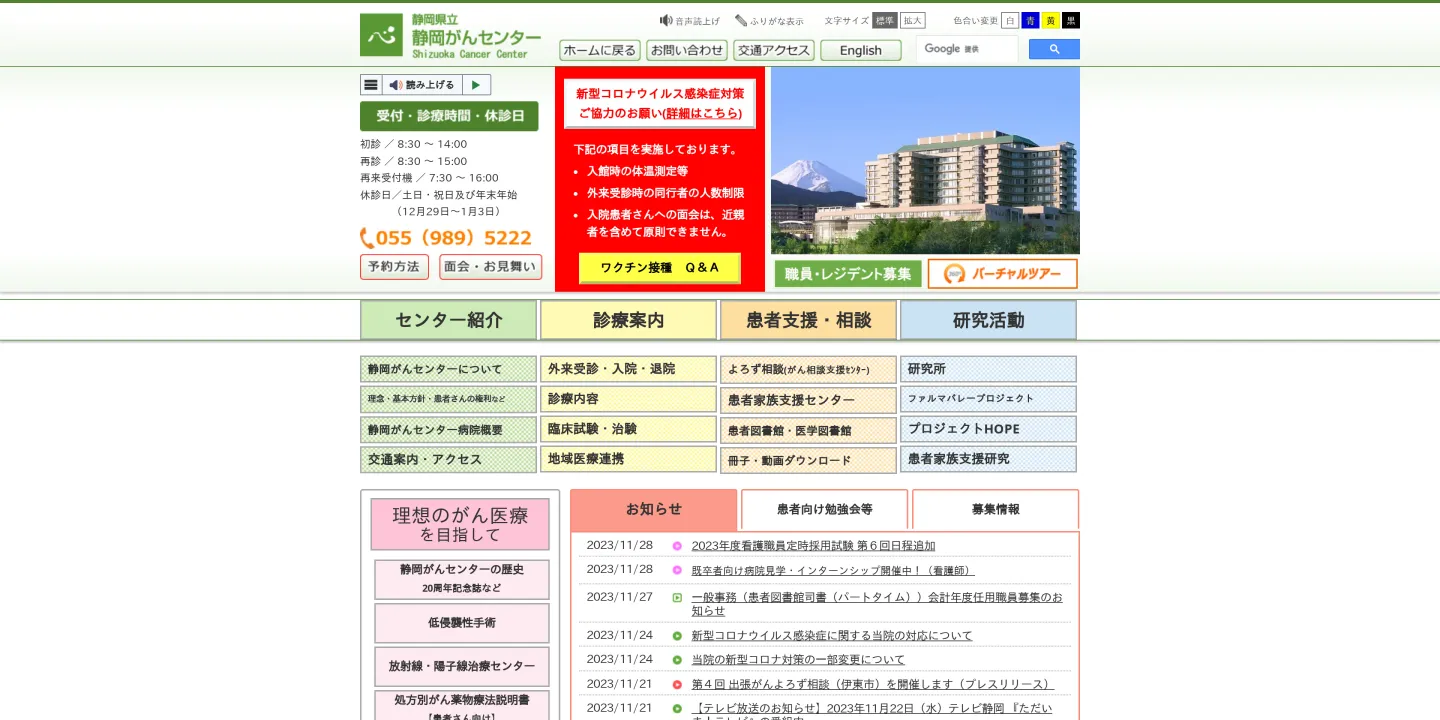The width and height of the screenshot is (1440, 720).
Task: Click 研究所 link
Action: click(989, 369)
